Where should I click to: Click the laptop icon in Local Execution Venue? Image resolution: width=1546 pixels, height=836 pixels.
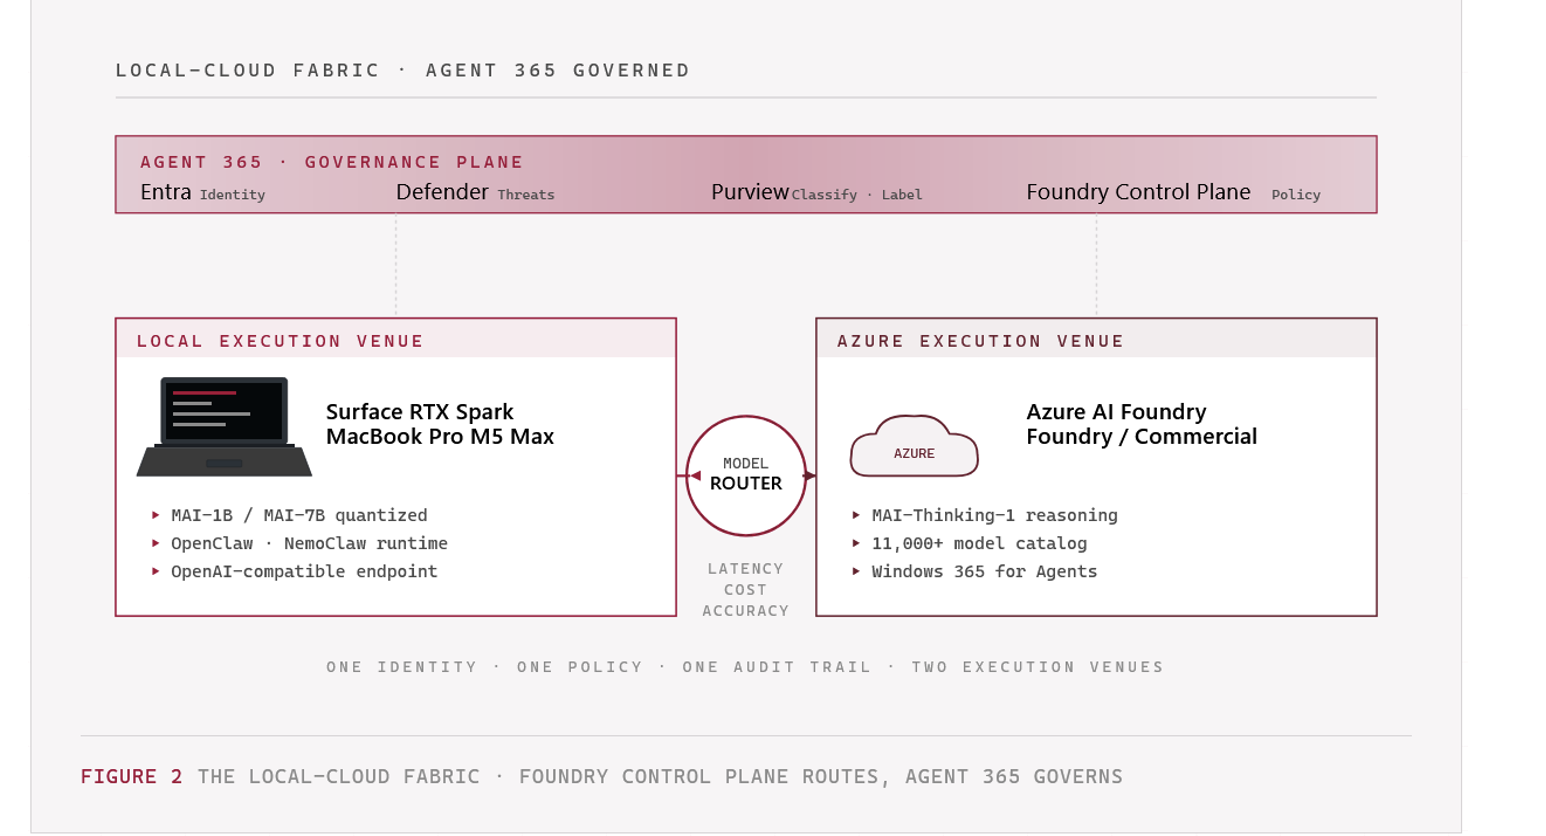point(224,427)
